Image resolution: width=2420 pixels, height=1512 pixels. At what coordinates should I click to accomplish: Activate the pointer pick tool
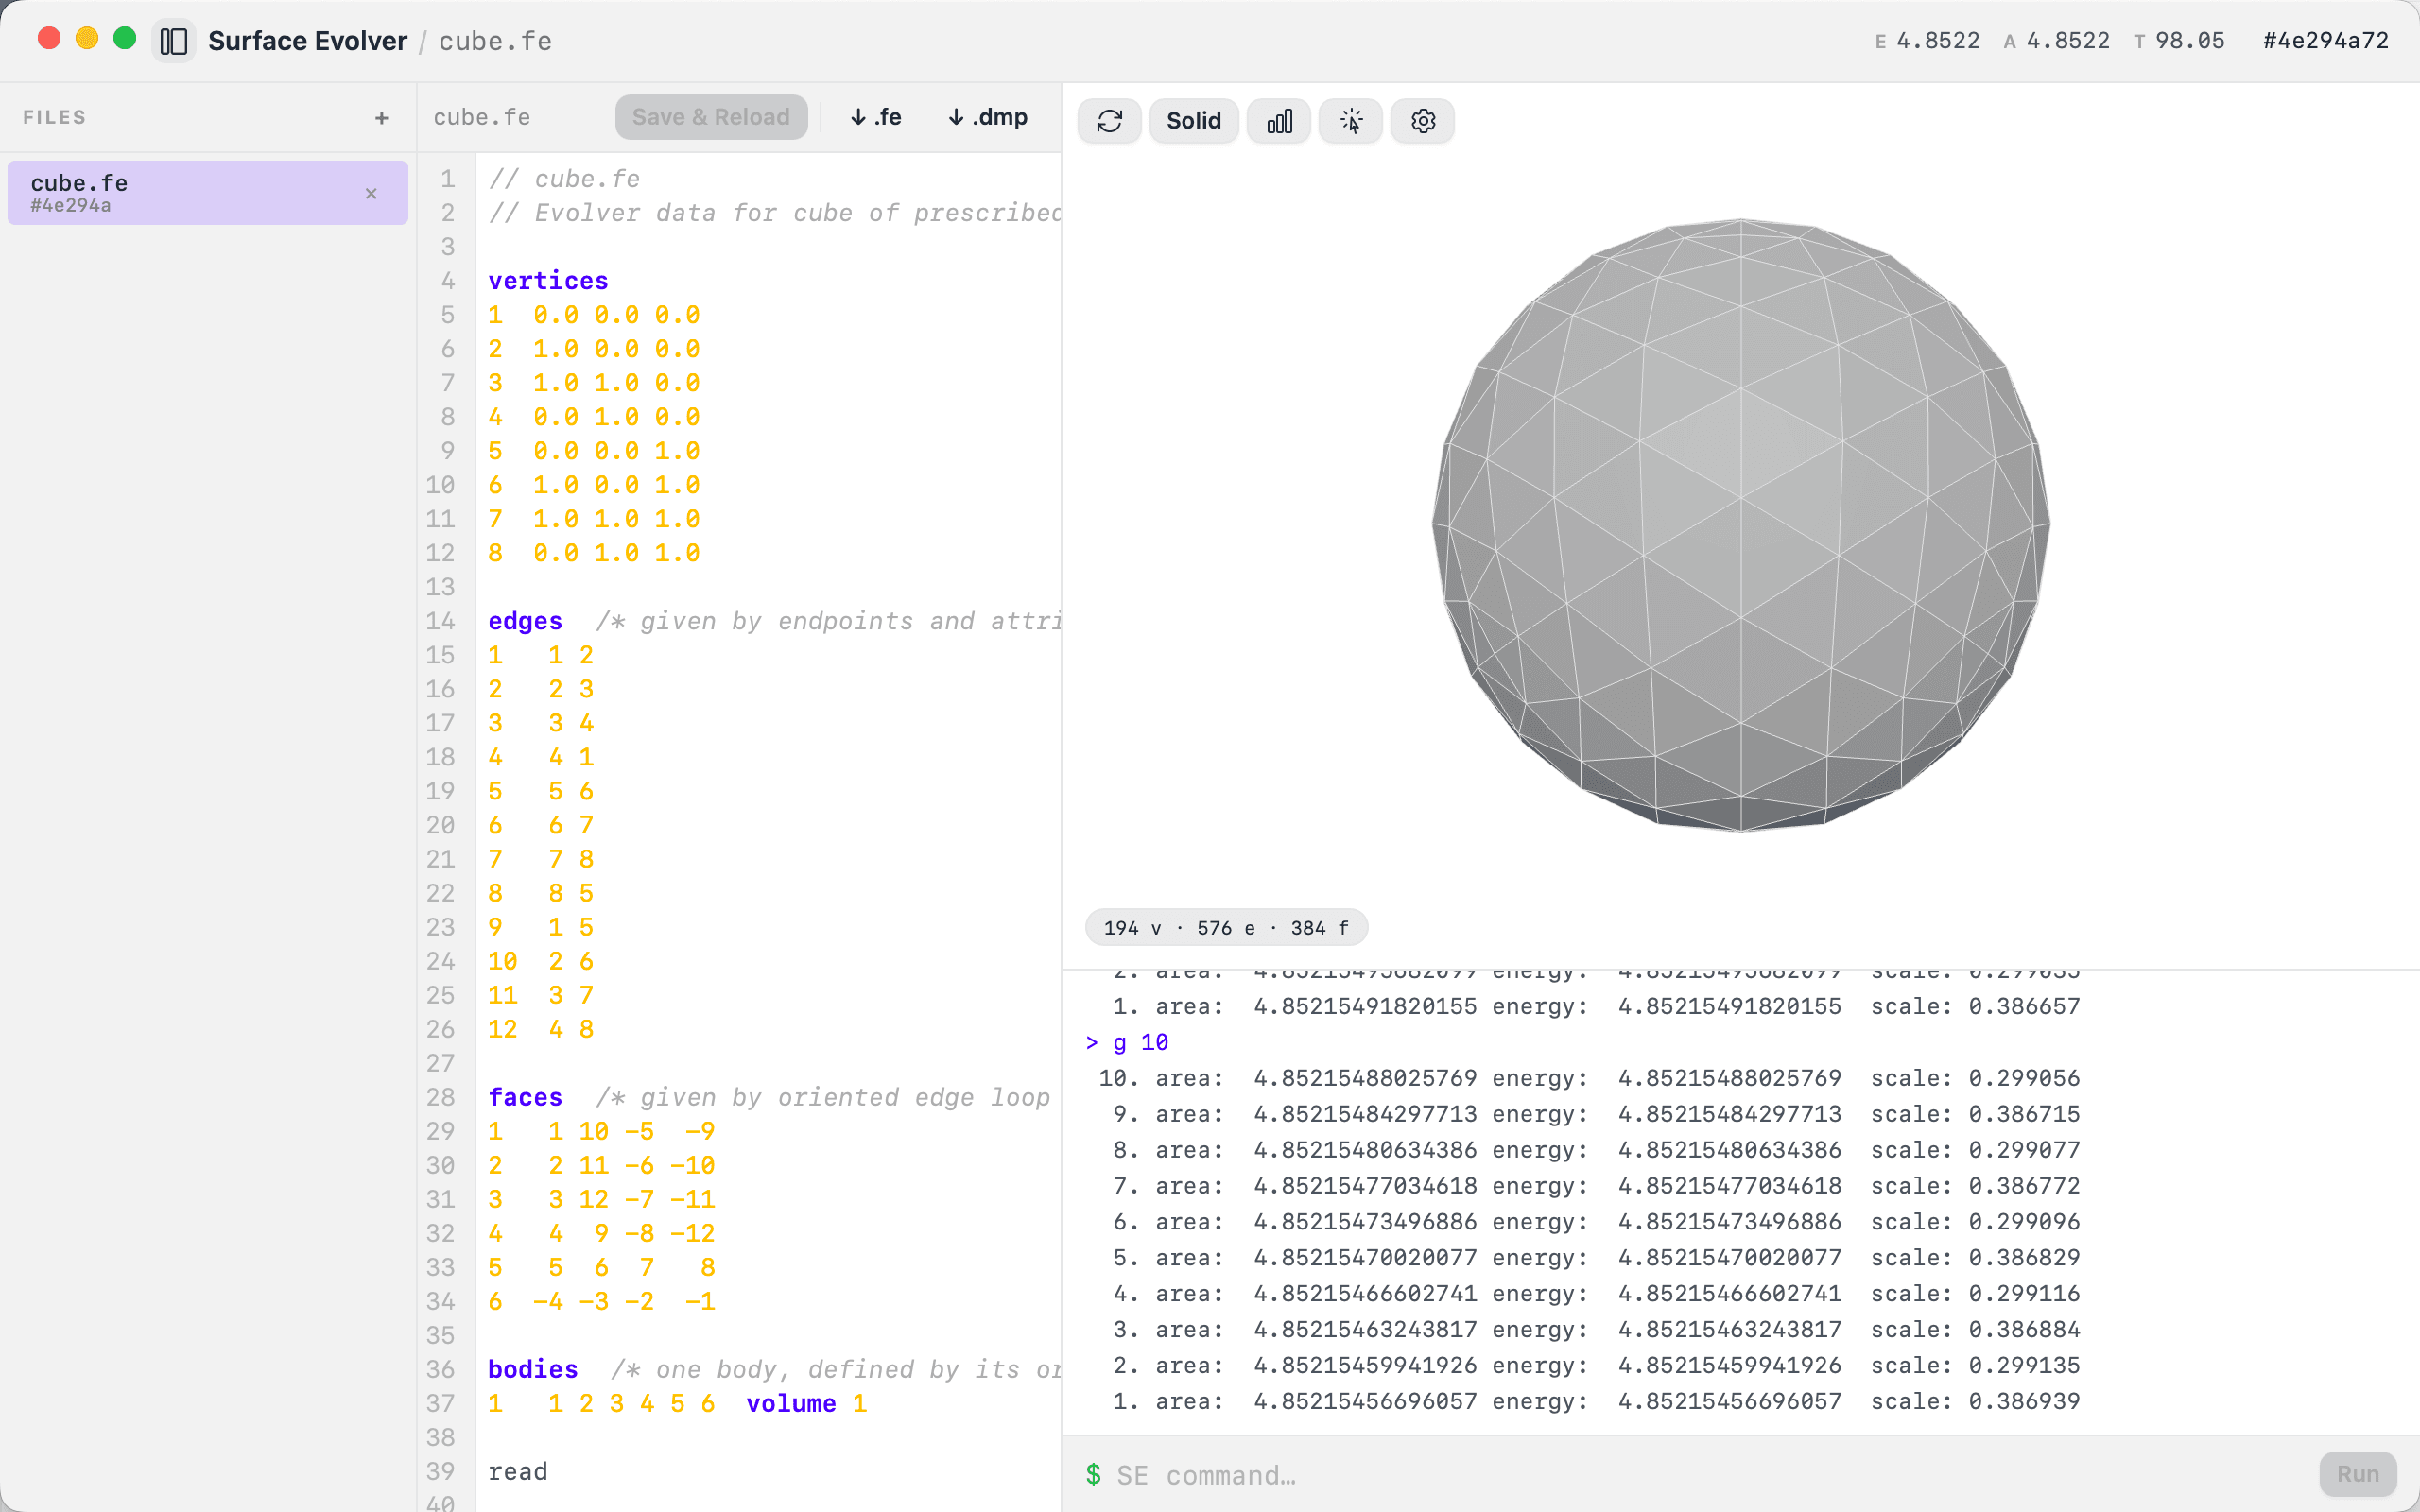click(1351, 121)
